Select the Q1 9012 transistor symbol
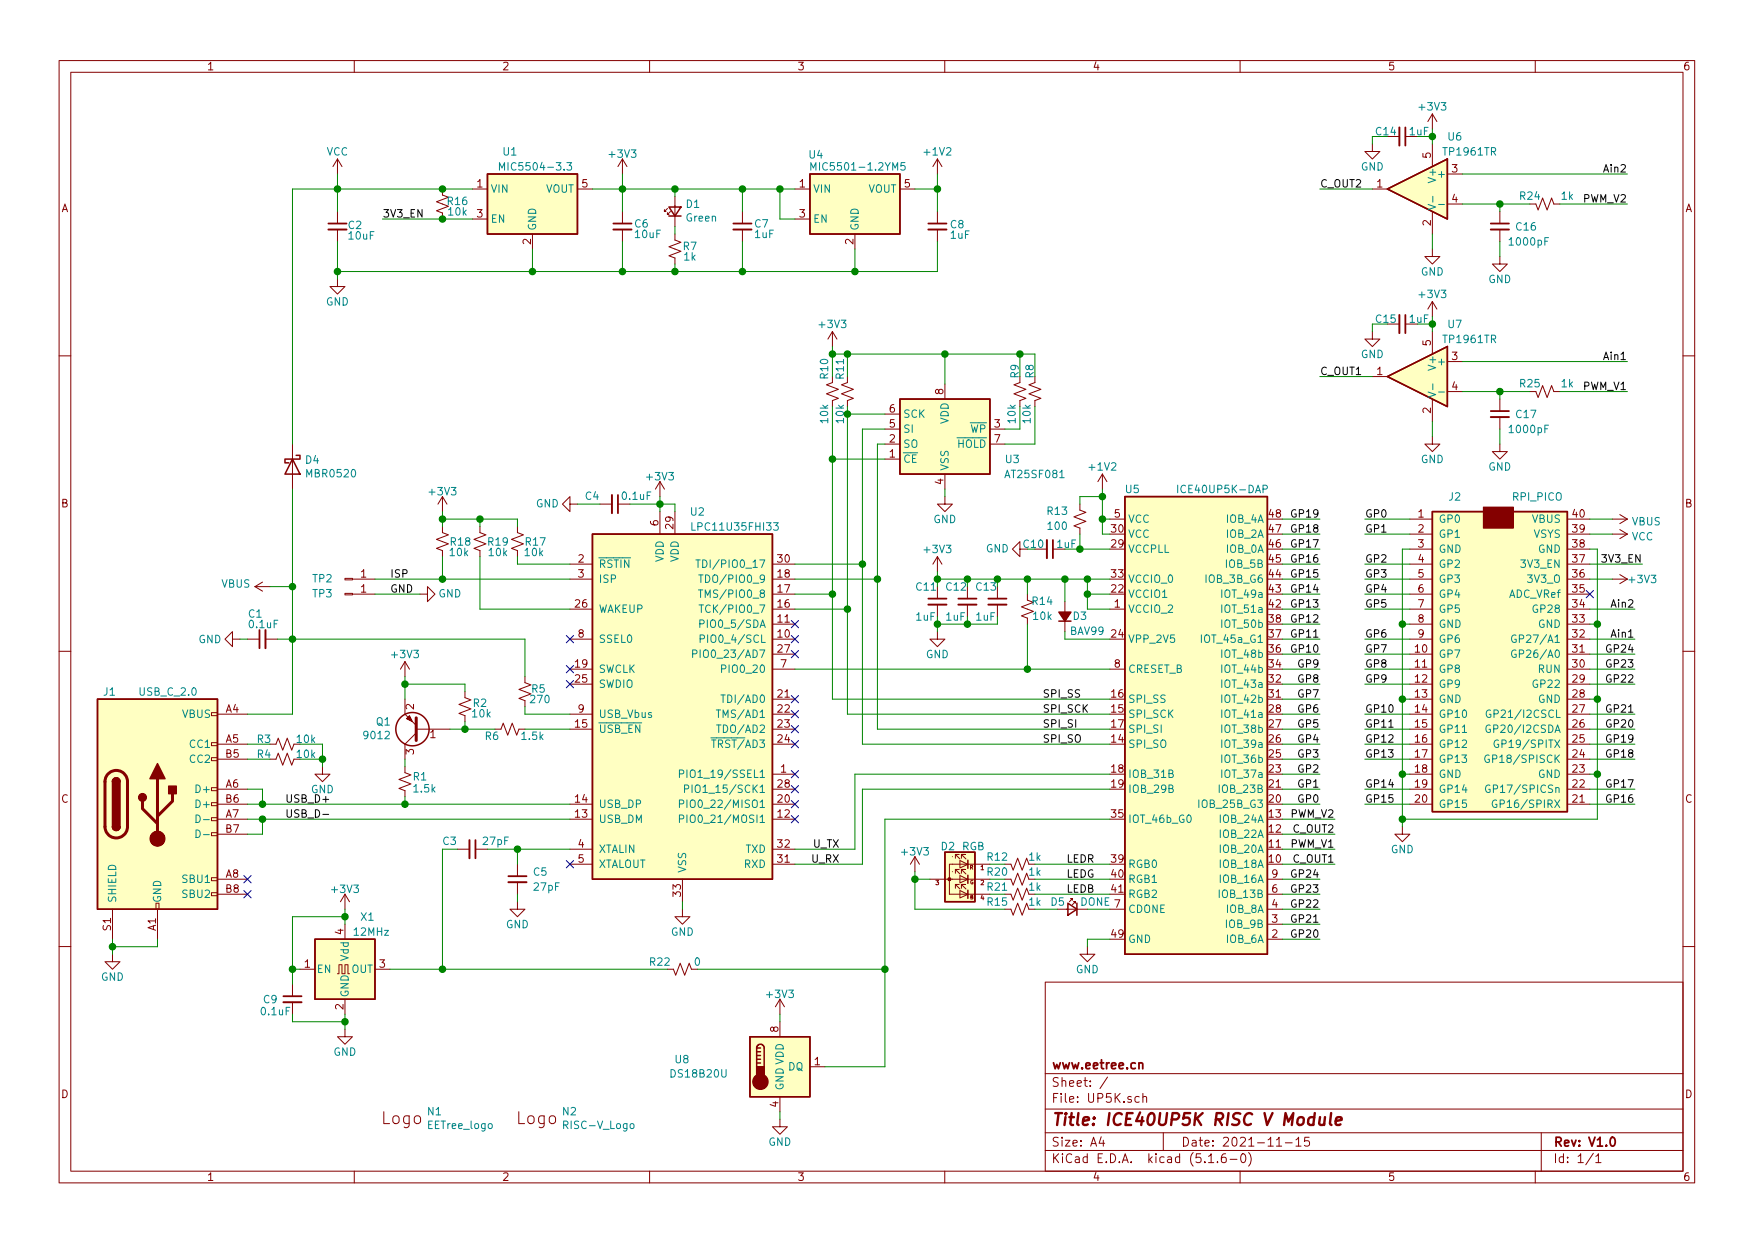Viewport: 1754px width, 1242px height. click(x=411, y=729)
